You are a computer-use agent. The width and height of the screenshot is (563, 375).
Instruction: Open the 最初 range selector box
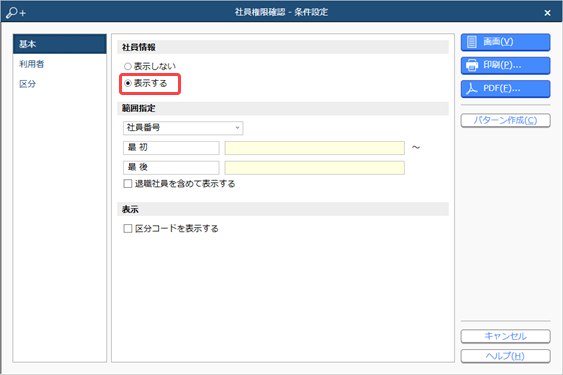pyautogui.click(x=171, y=148)
